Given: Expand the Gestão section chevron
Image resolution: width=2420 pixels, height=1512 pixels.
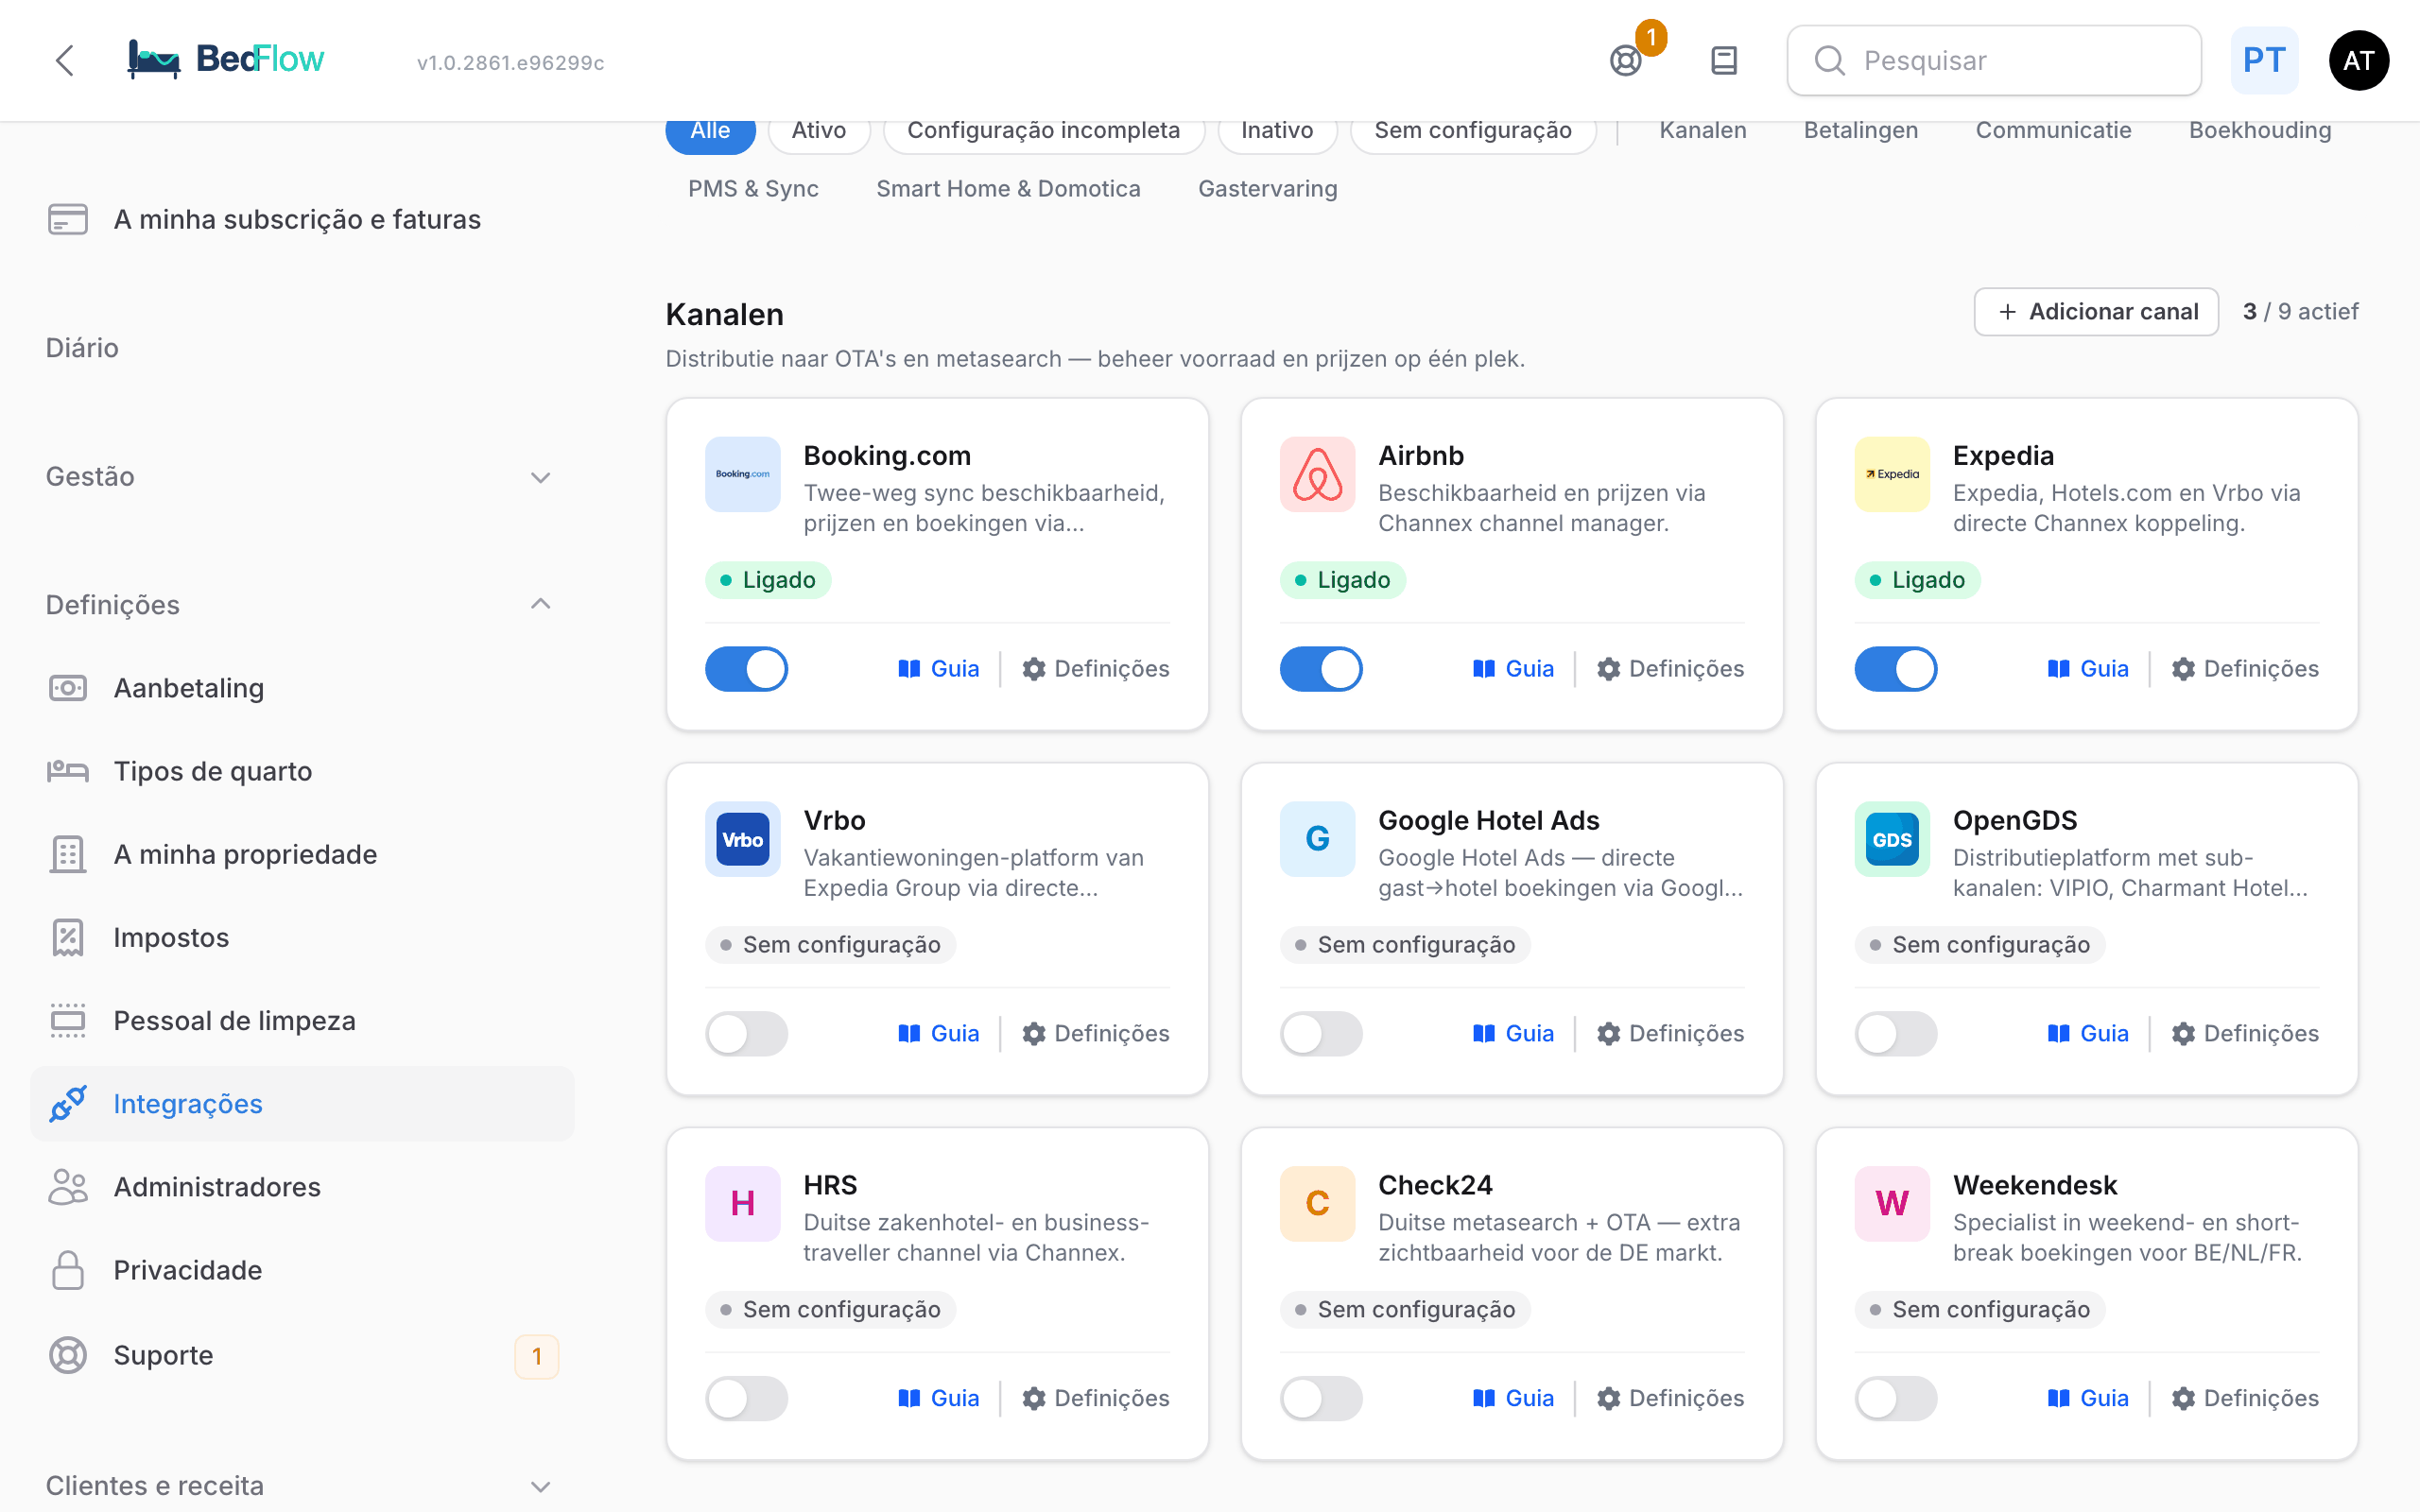Looking at the screenshot, I should coord(540,477).
